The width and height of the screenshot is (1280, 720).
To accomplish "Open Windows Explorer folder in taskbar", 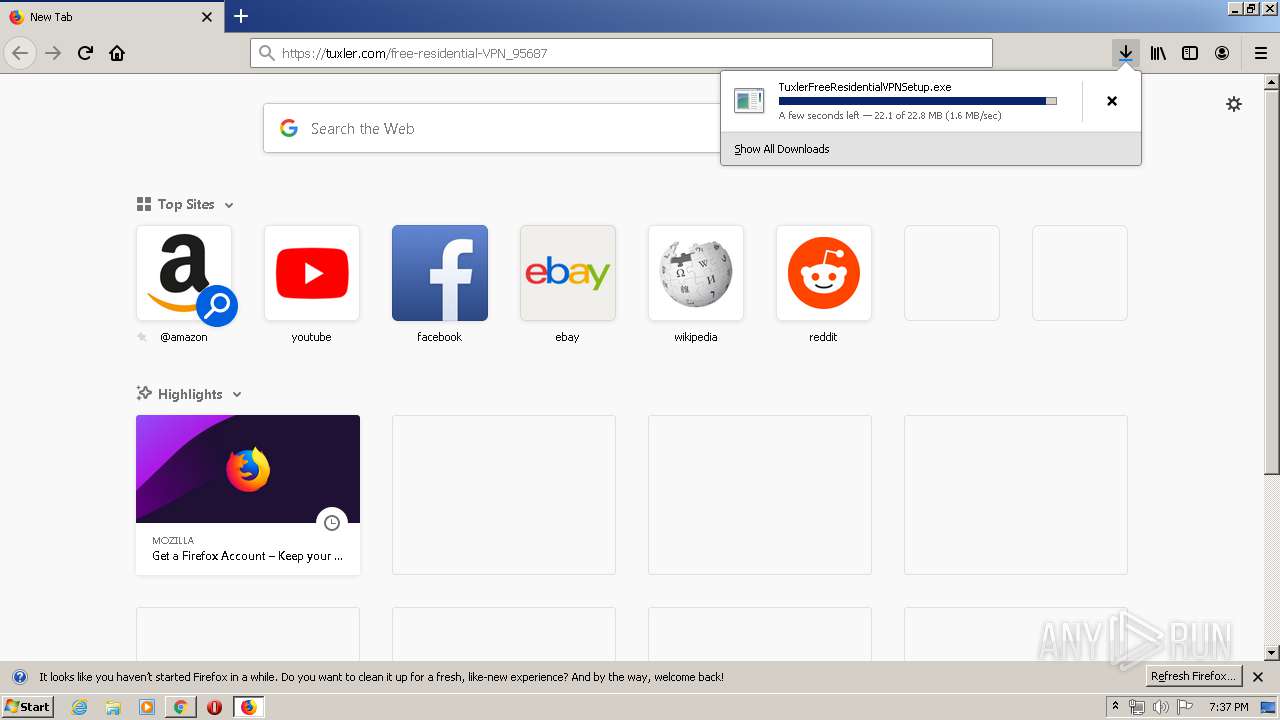I will tap(113, 707).
